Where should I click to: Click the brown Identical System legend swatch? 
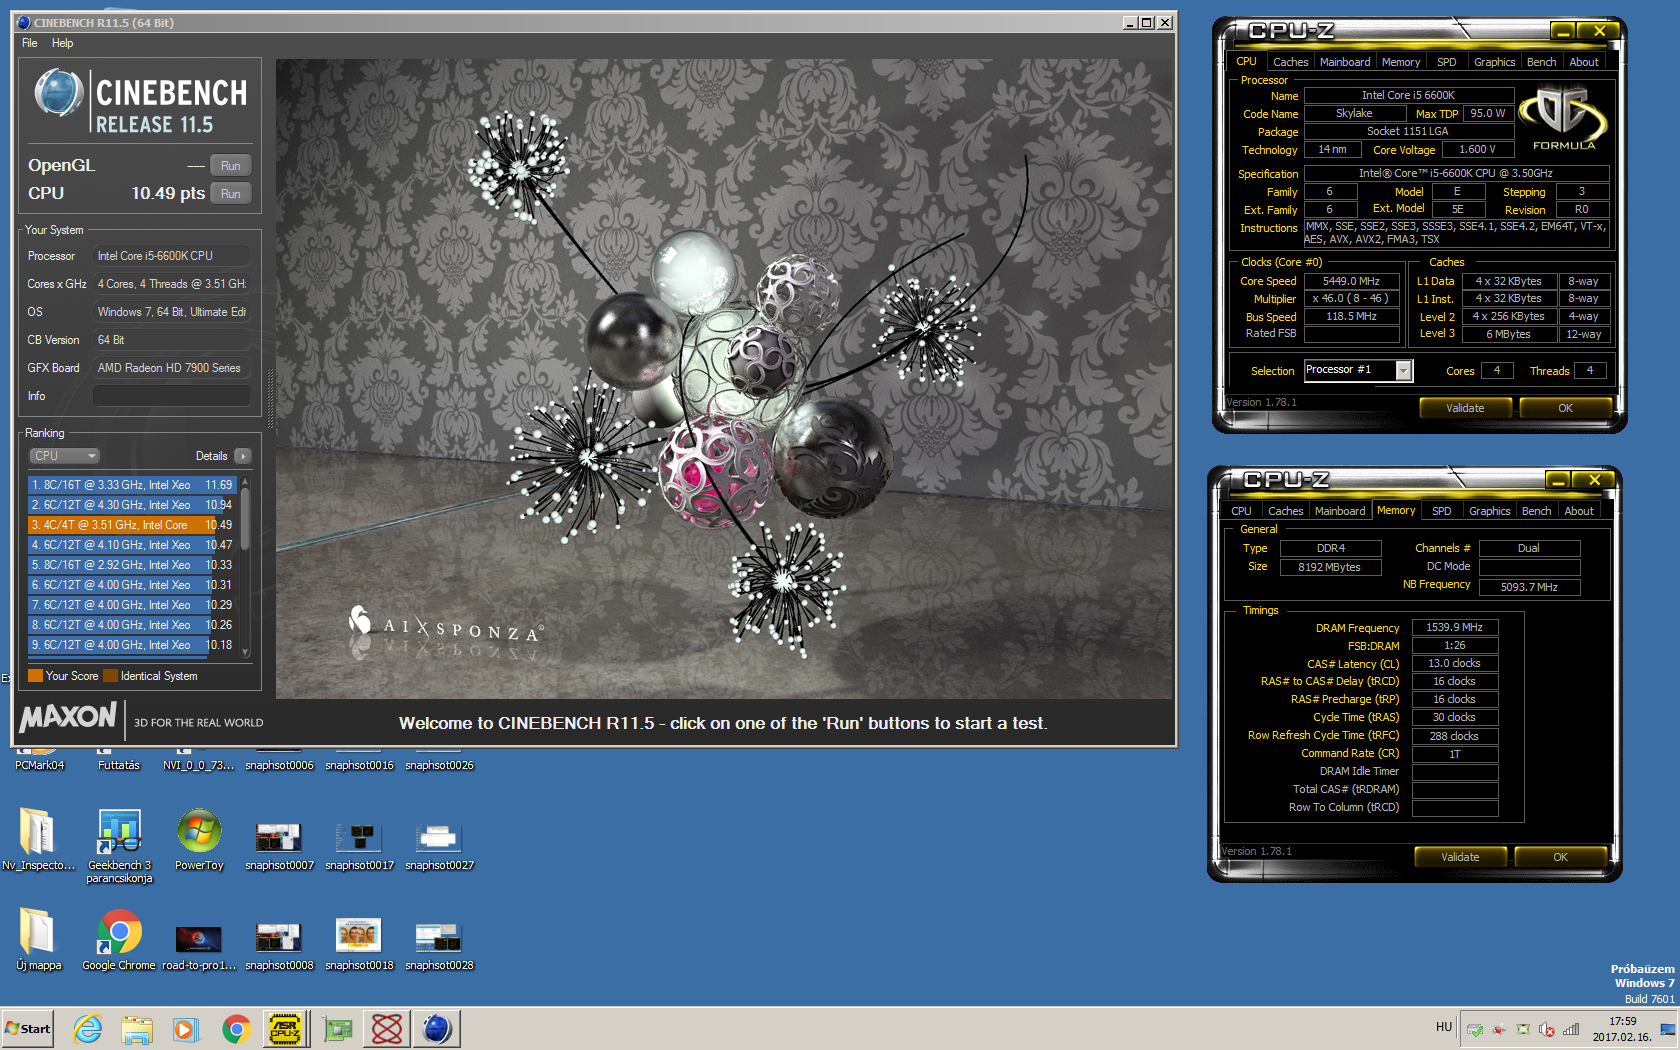click(110, 676)
